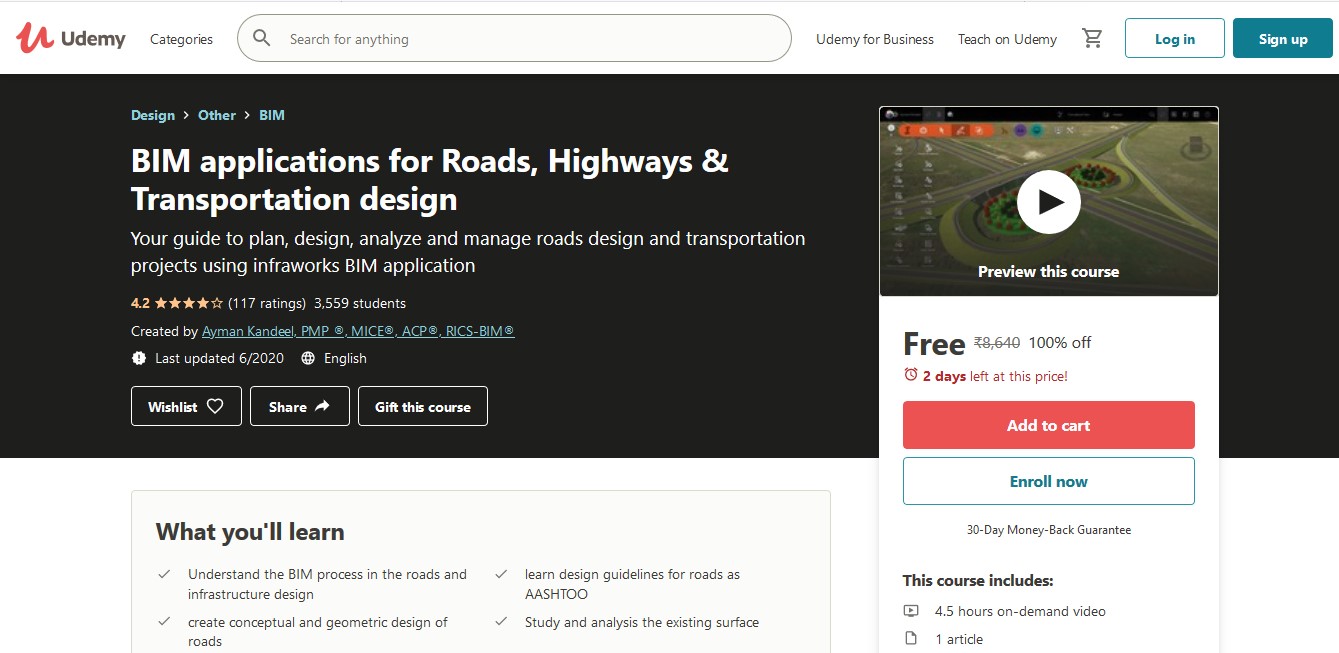The height and width of the screenshot is (653, 1339).
Task: Click the Share button
Action: tap(299, 406)
